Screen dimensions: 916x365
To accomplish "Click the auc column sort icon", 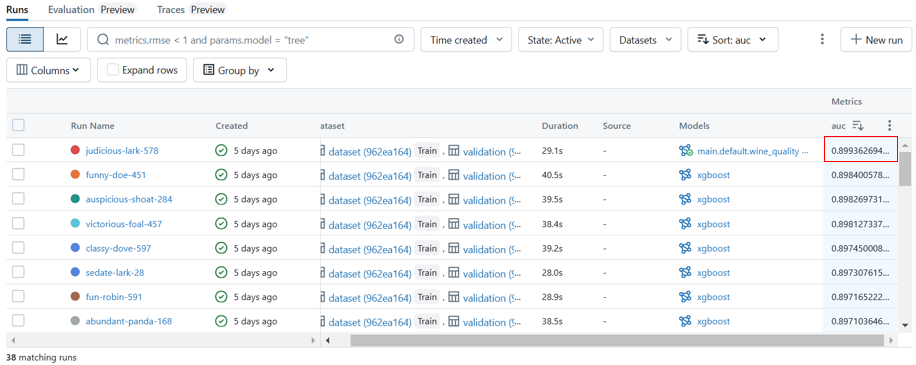I will click(x=858, y=126).
